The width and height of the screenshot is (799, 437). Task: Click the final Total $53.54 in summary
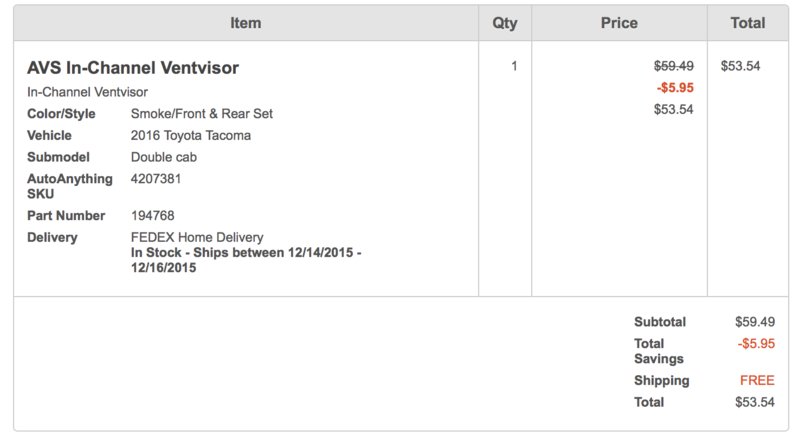(755, 402)
